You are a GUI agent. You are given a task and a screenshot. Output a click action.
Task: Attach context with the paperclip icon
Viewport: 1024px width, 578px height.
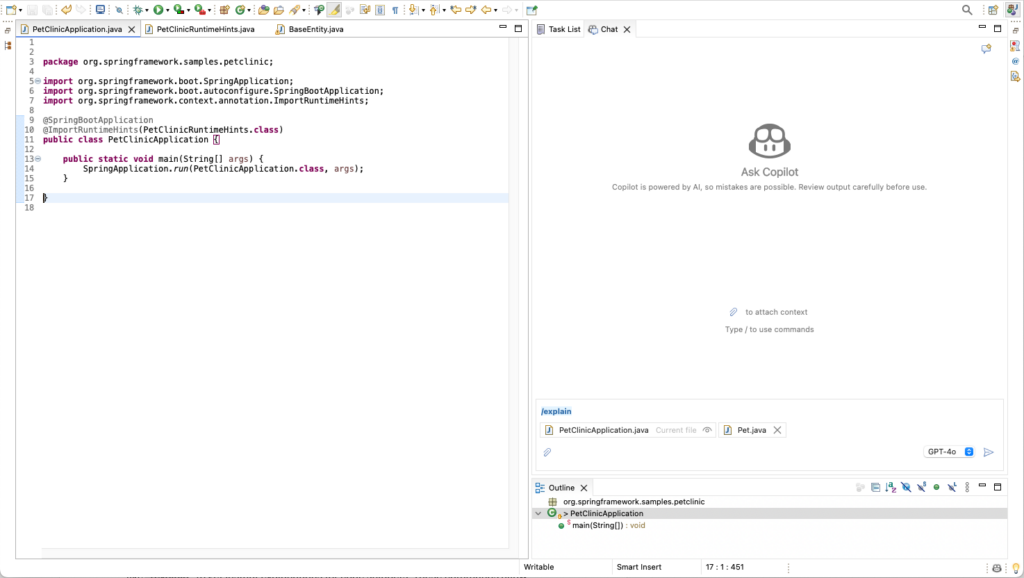tap(547, 451)
